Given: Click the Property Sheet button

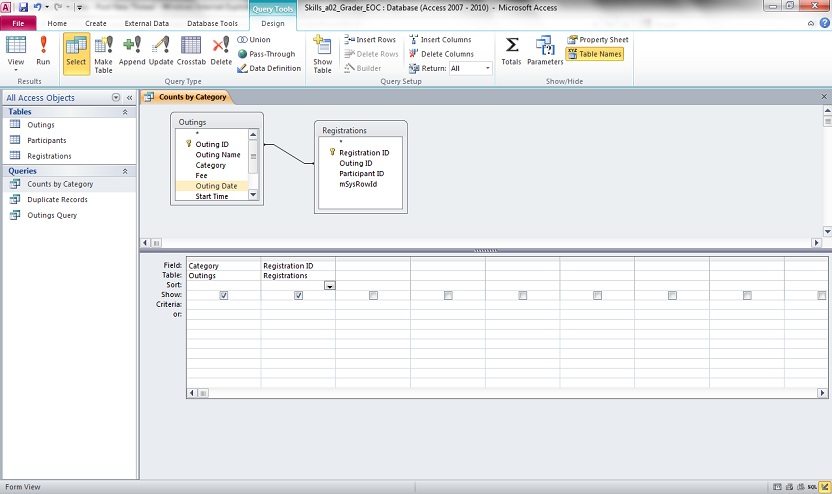Looking at the screenshot, I should point(598,40).
